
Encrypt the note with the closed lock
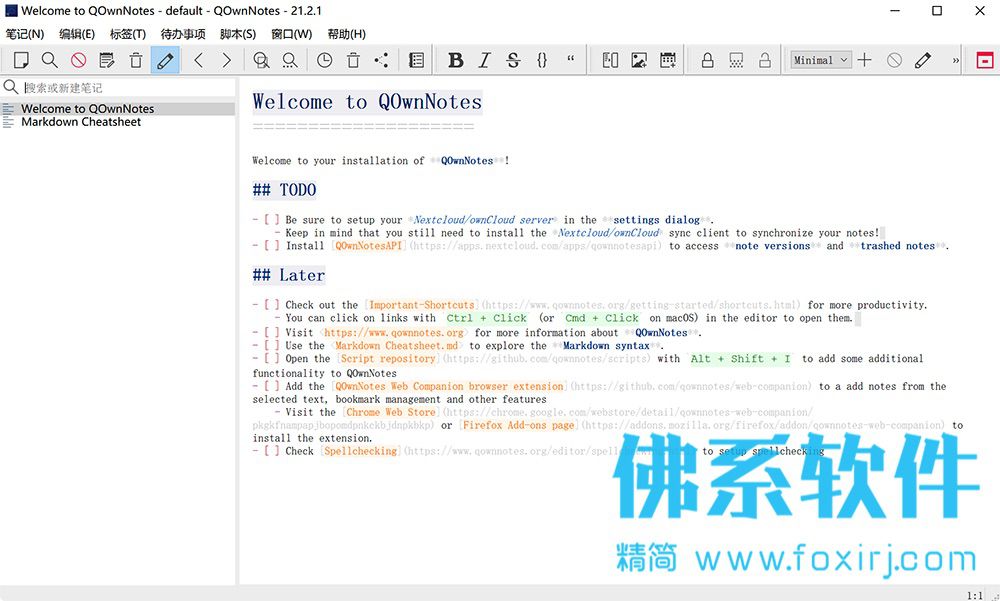(x=707, y=60)
